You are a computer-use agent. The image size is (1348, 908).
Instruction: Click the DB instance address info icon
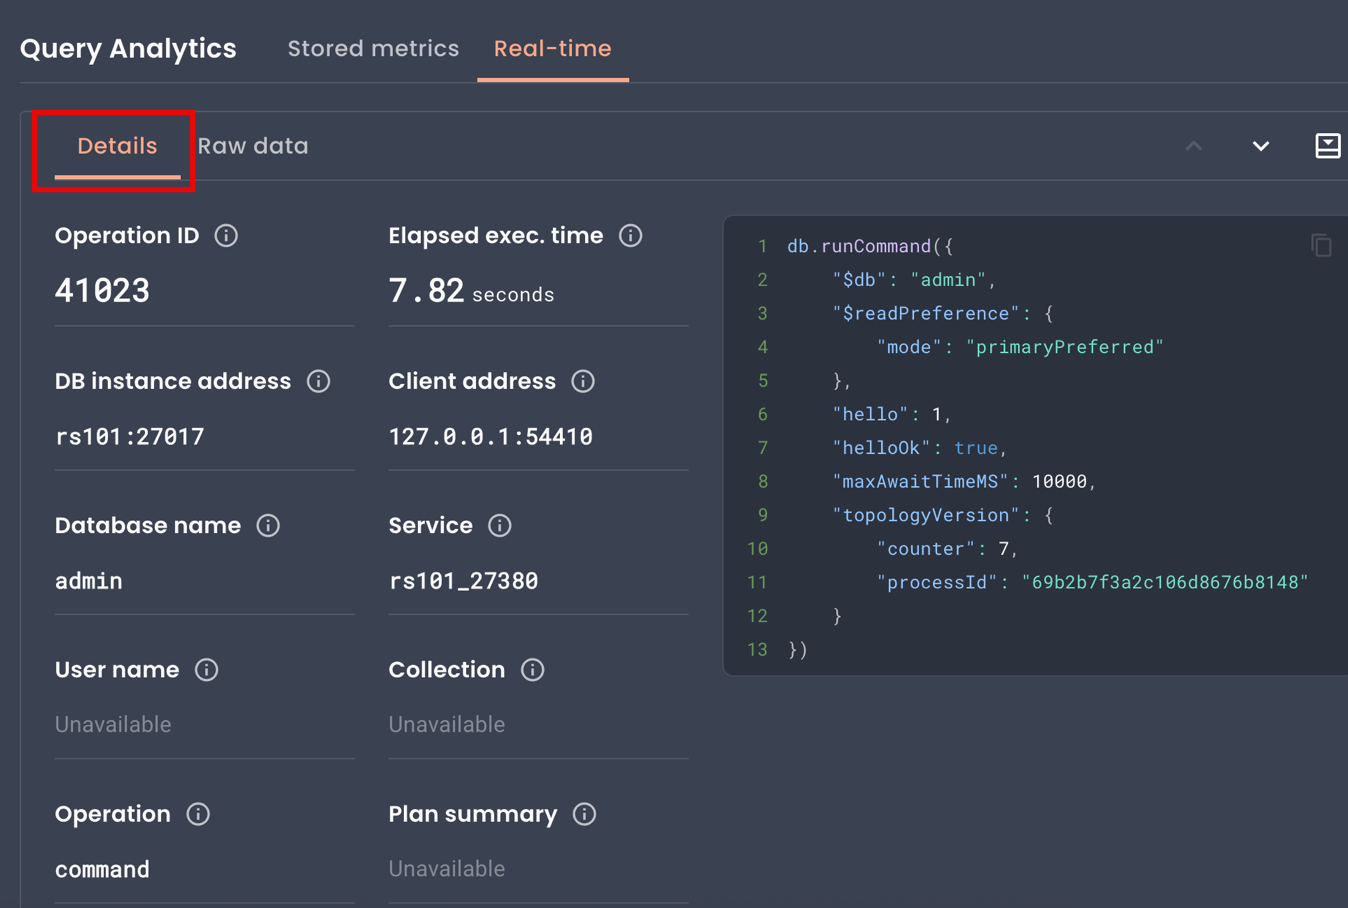coord(318,382)
